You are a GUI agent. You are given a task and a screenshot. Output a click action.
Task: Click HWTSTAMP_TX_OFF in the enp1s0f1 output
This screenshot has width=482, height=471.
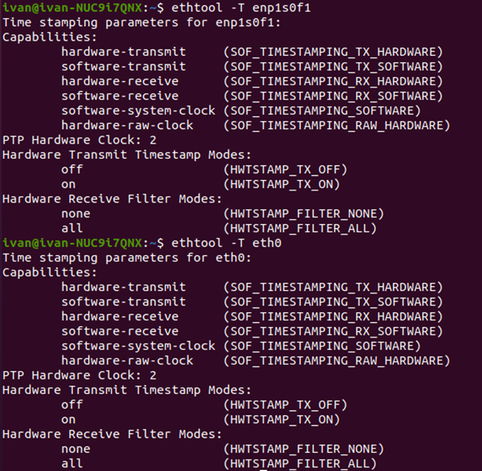pos(285,169)
